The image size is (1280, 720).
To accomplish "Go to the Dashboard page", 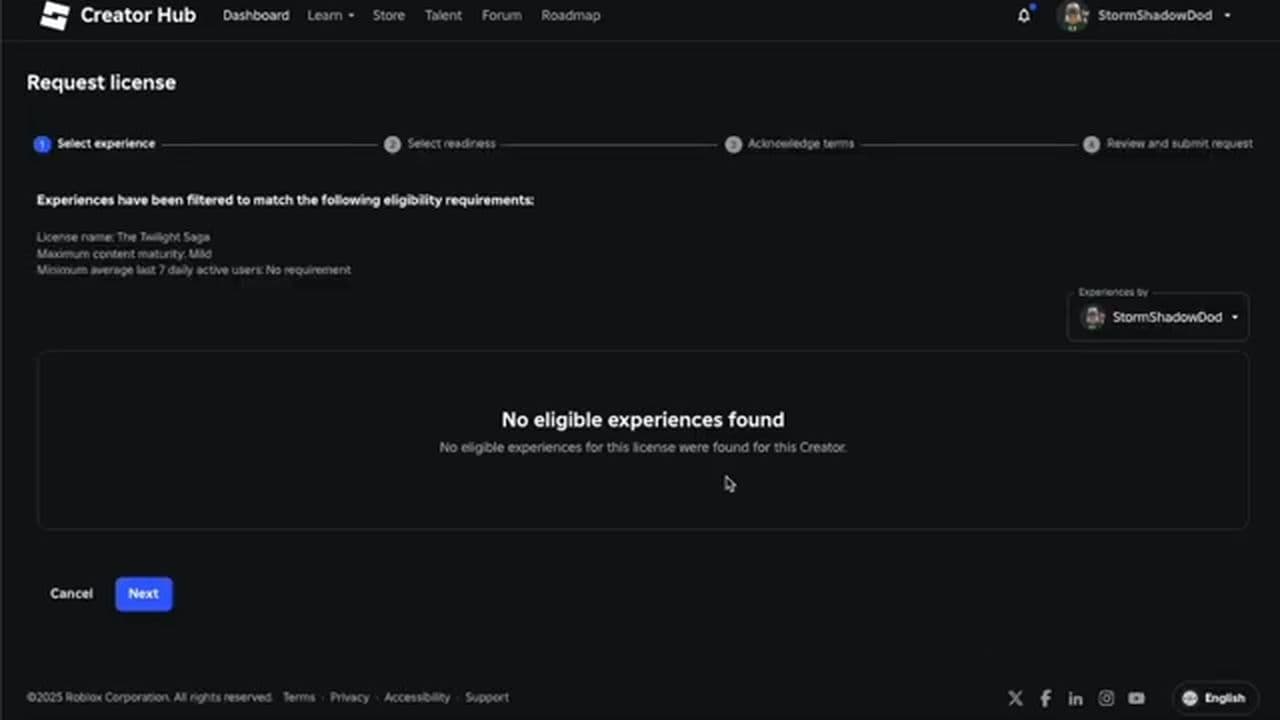I will (256, 15).
